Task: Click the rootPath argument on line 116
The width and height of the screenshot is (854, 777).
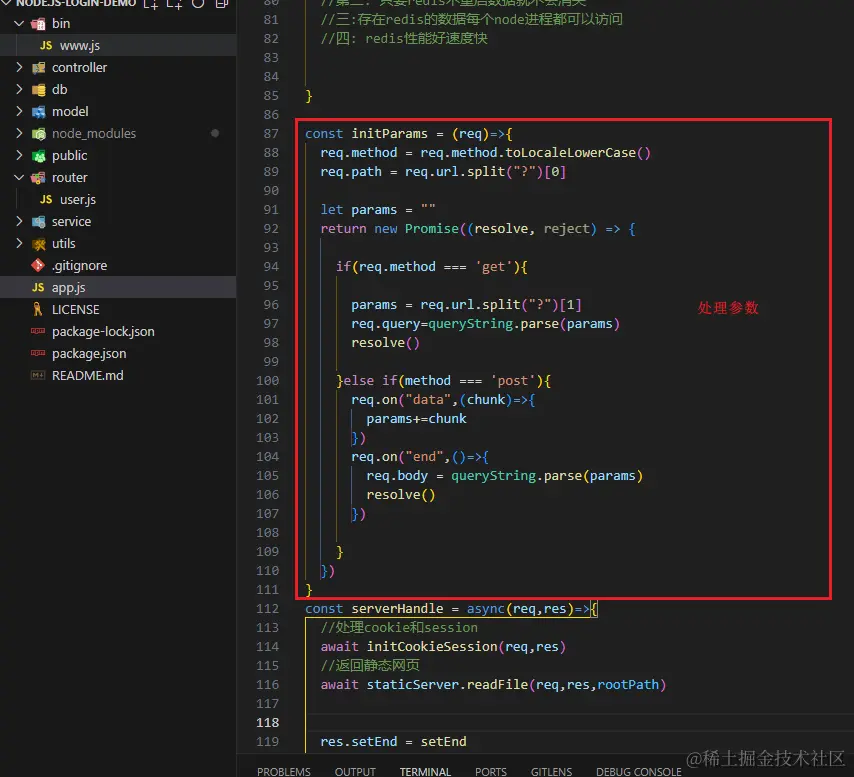Action: tap(628, 684)
